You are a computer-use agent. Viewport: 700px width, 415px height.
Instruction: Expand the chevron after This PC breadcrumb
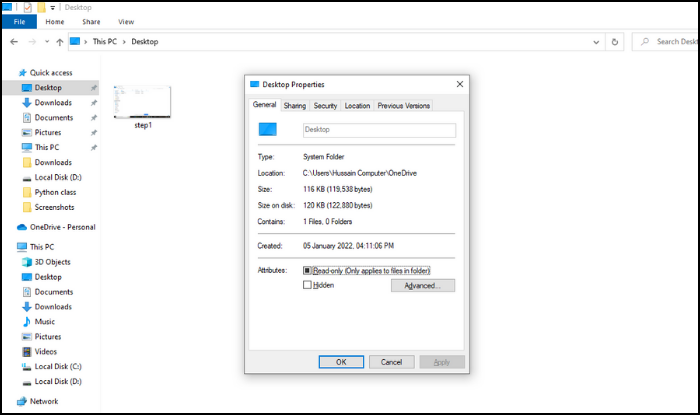tap(124, 42)
